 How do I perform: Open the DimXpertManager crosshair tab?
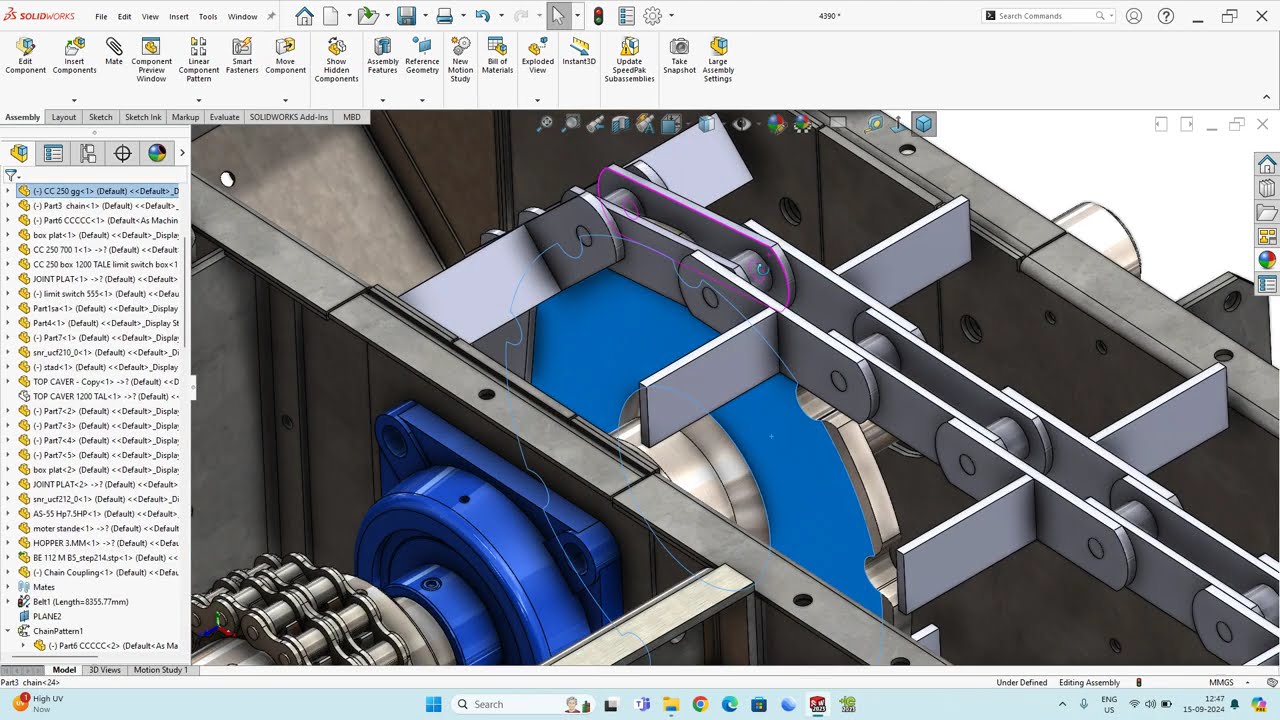click(x=123, y=153)
